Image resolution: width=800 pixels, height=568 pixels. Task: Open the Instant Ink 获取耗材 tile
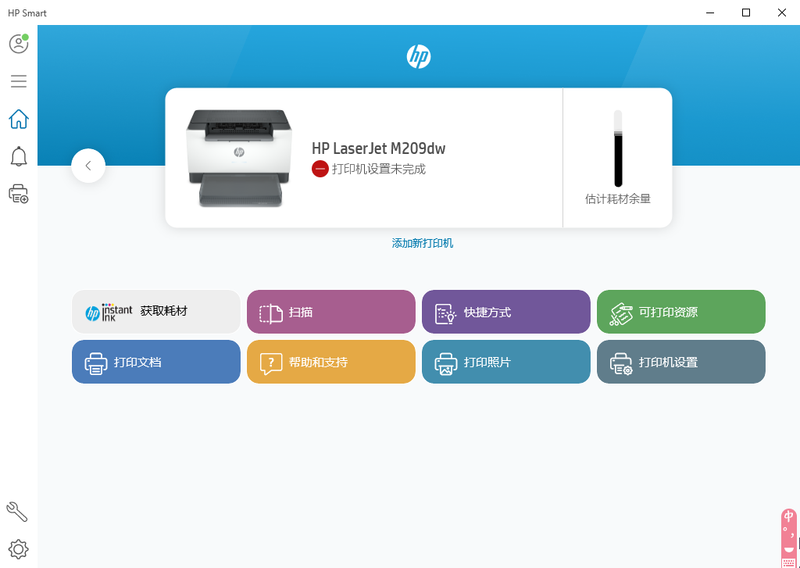156,312
